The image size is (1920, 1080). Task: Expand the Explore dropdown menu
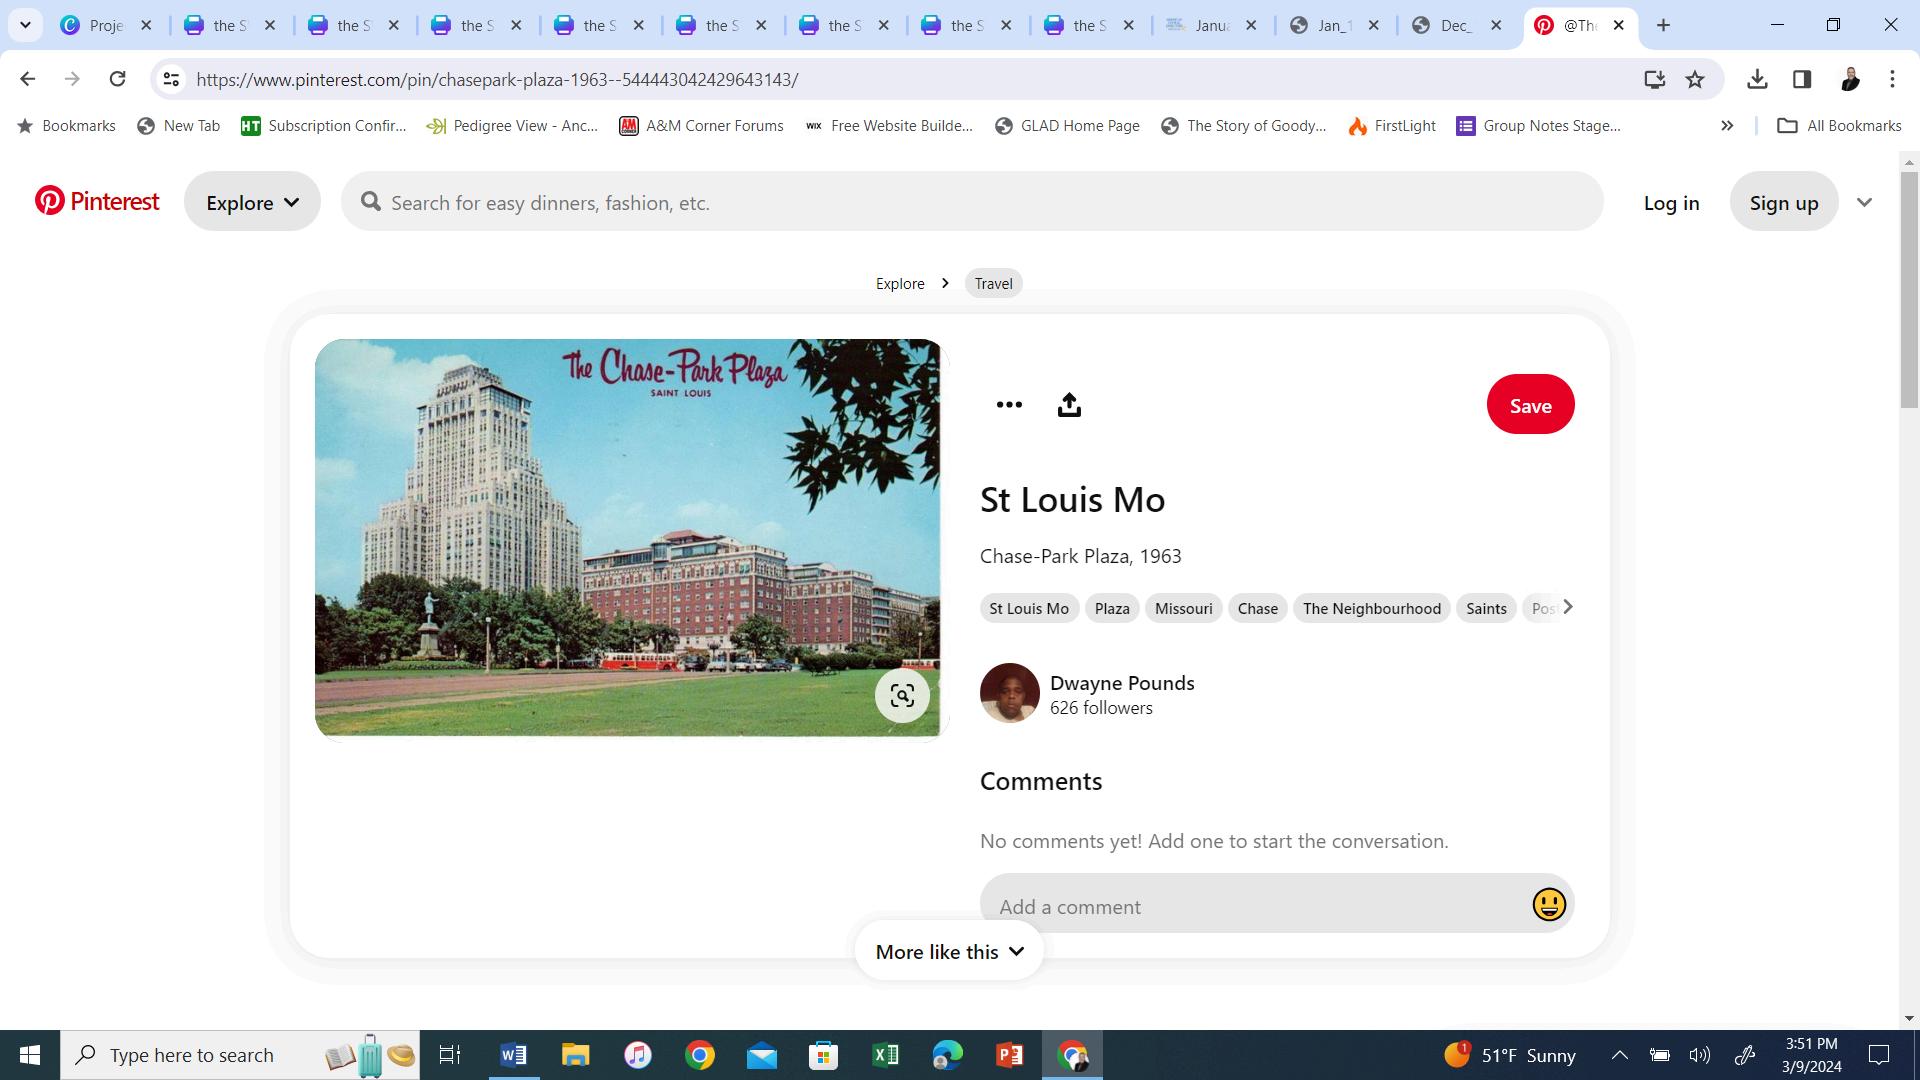pyautogui.click(x=252, y=202)
